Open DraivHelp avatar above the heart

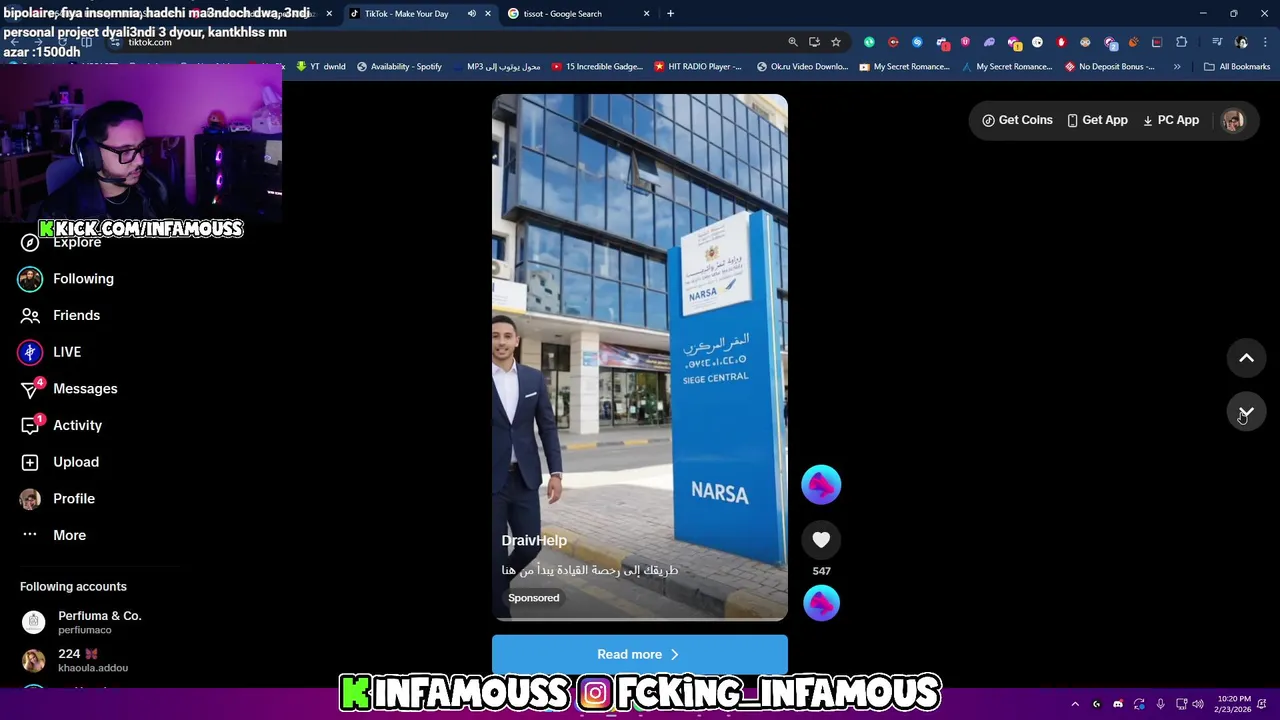(x=821, y=485)
